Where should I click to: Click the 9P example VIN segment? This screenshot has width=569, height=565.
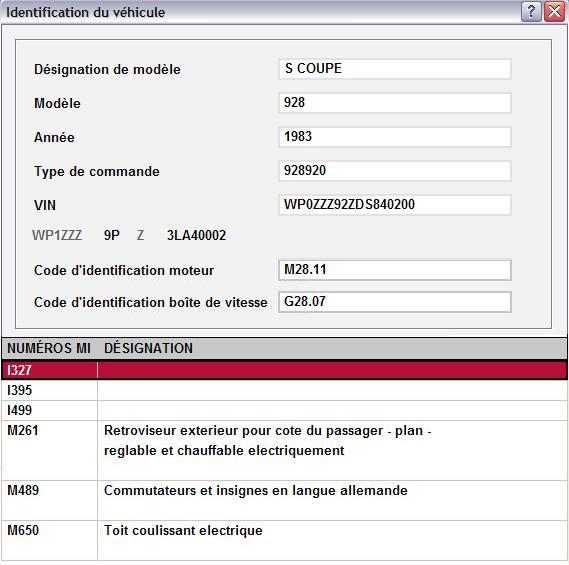point(112,236)
